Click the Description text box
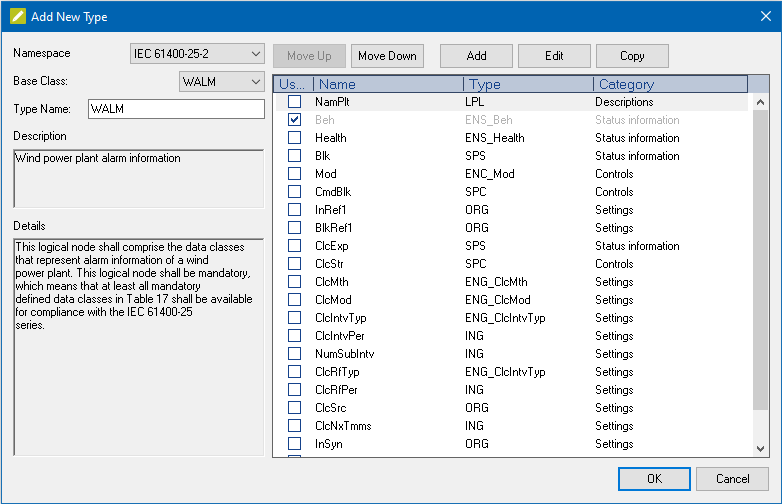The image size is (782, 504). 139,178
